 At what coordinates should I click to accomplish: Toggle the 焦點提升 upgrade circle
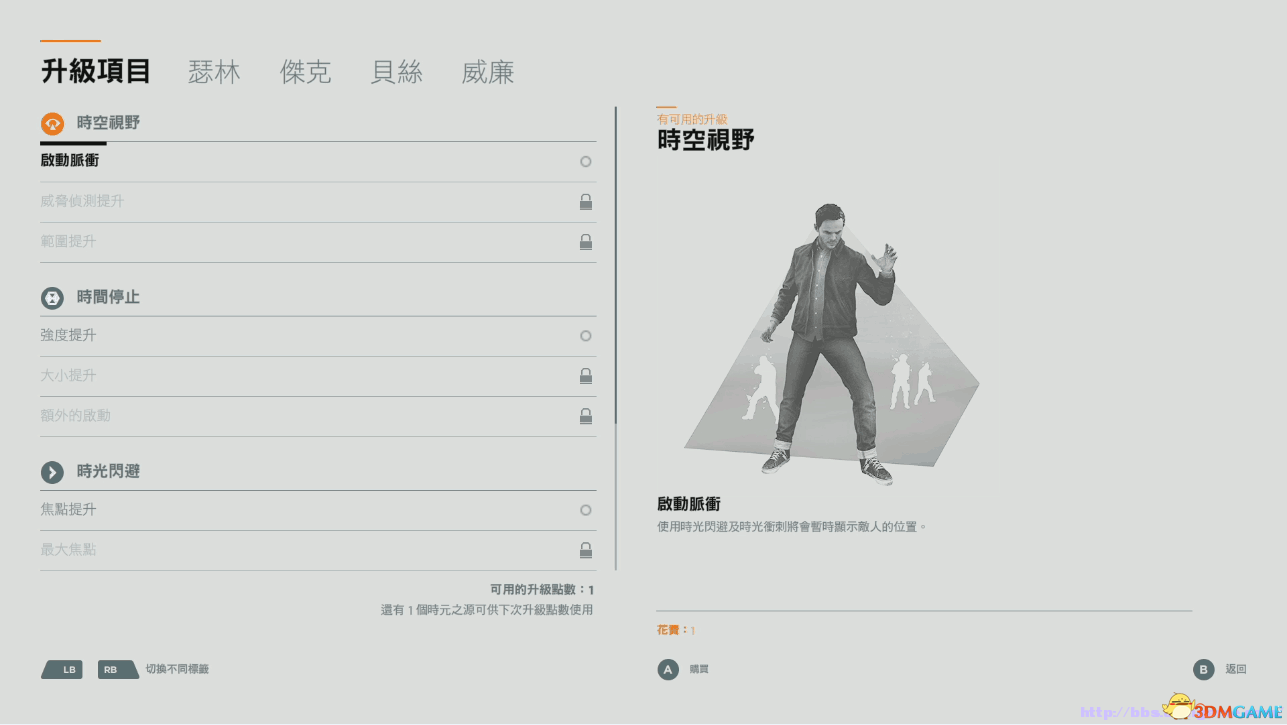click(x=586, y=510)
